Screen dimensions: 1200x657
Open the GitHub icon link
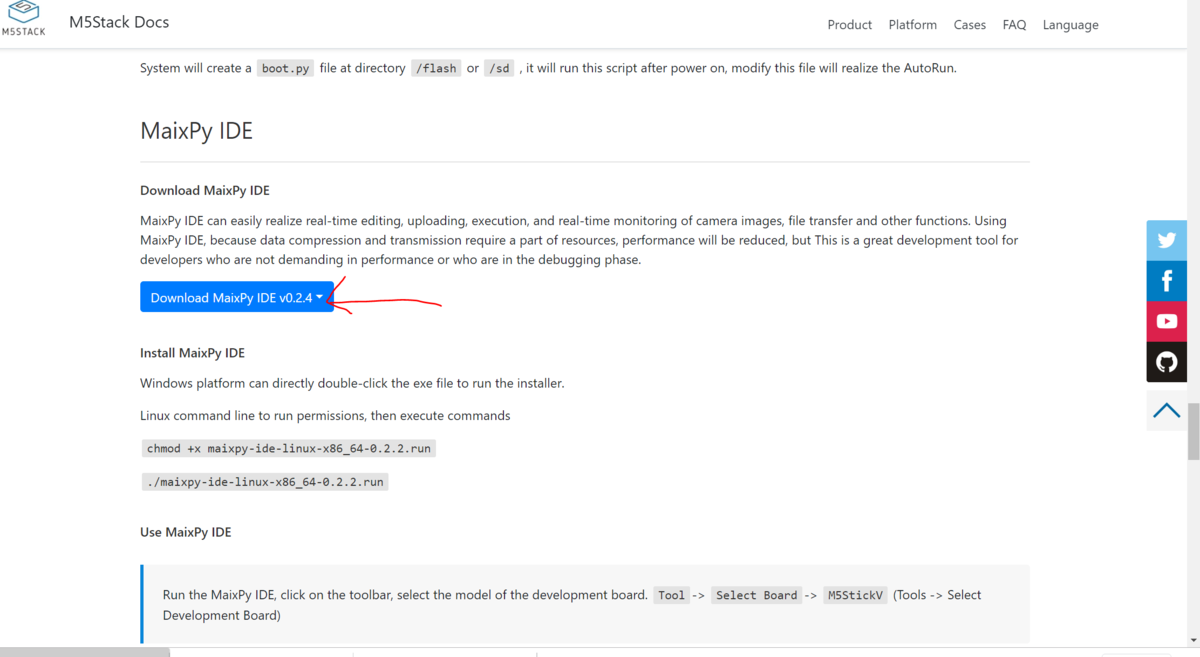tap(1166, 362)
